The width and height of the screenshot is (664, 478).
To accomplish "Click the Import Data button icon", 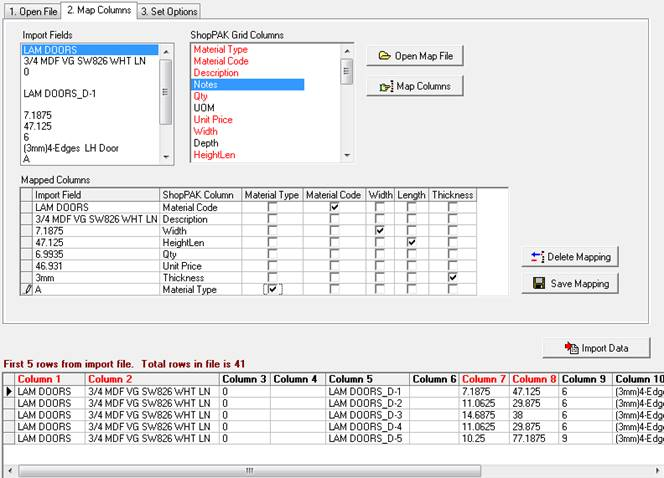I will pyautogui.click(x=571, y=348).
